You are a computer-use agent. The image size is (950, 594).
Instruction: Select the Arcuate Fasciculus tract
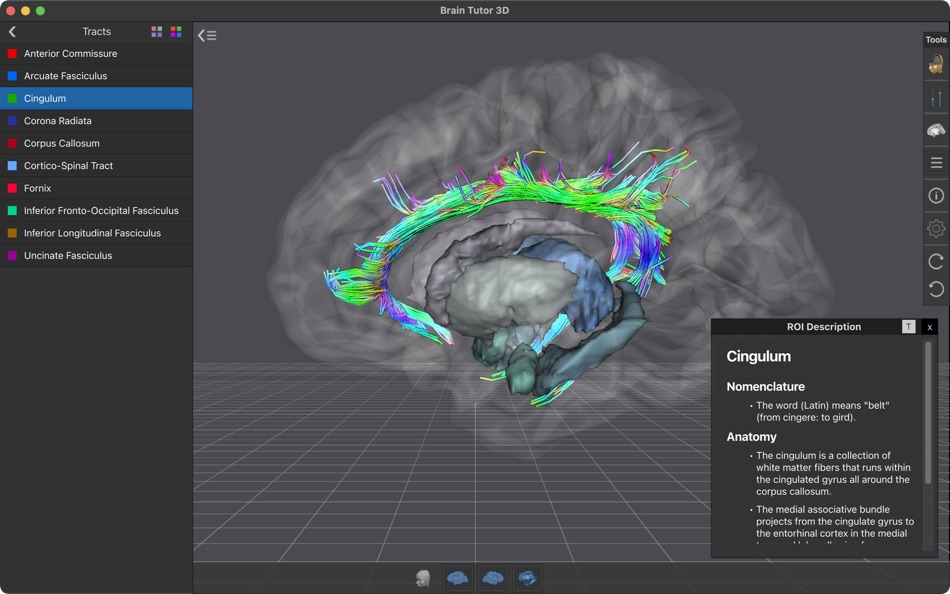(96, 76)
